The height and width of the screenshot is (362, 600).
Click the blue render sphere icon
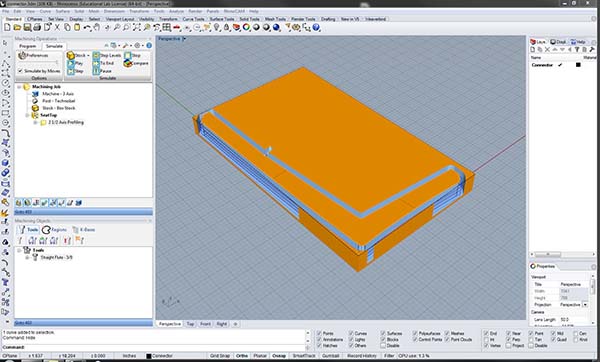[x=276, y=27]
